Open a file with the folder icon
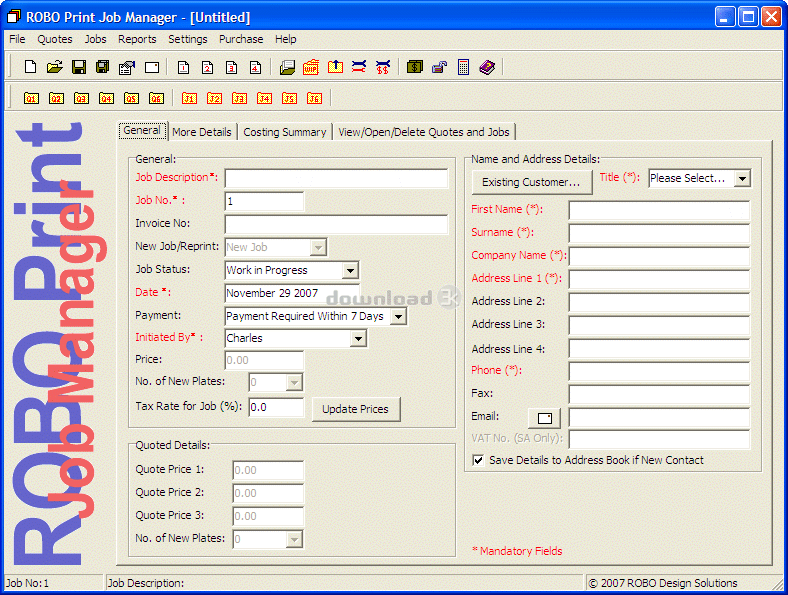Viewport: 788px width, 595px height. (x=54, y=67)
